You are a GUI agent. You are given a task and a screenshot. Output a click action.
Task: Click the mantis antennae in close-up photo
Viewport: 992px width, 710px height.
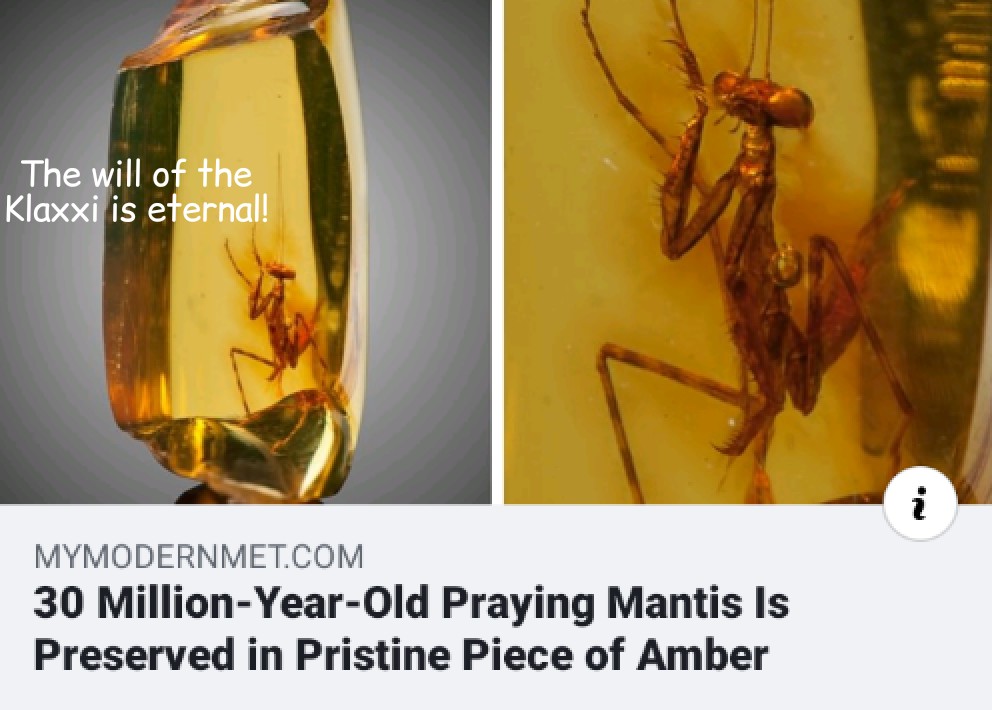pyautogui.click(x=761, y=35)
